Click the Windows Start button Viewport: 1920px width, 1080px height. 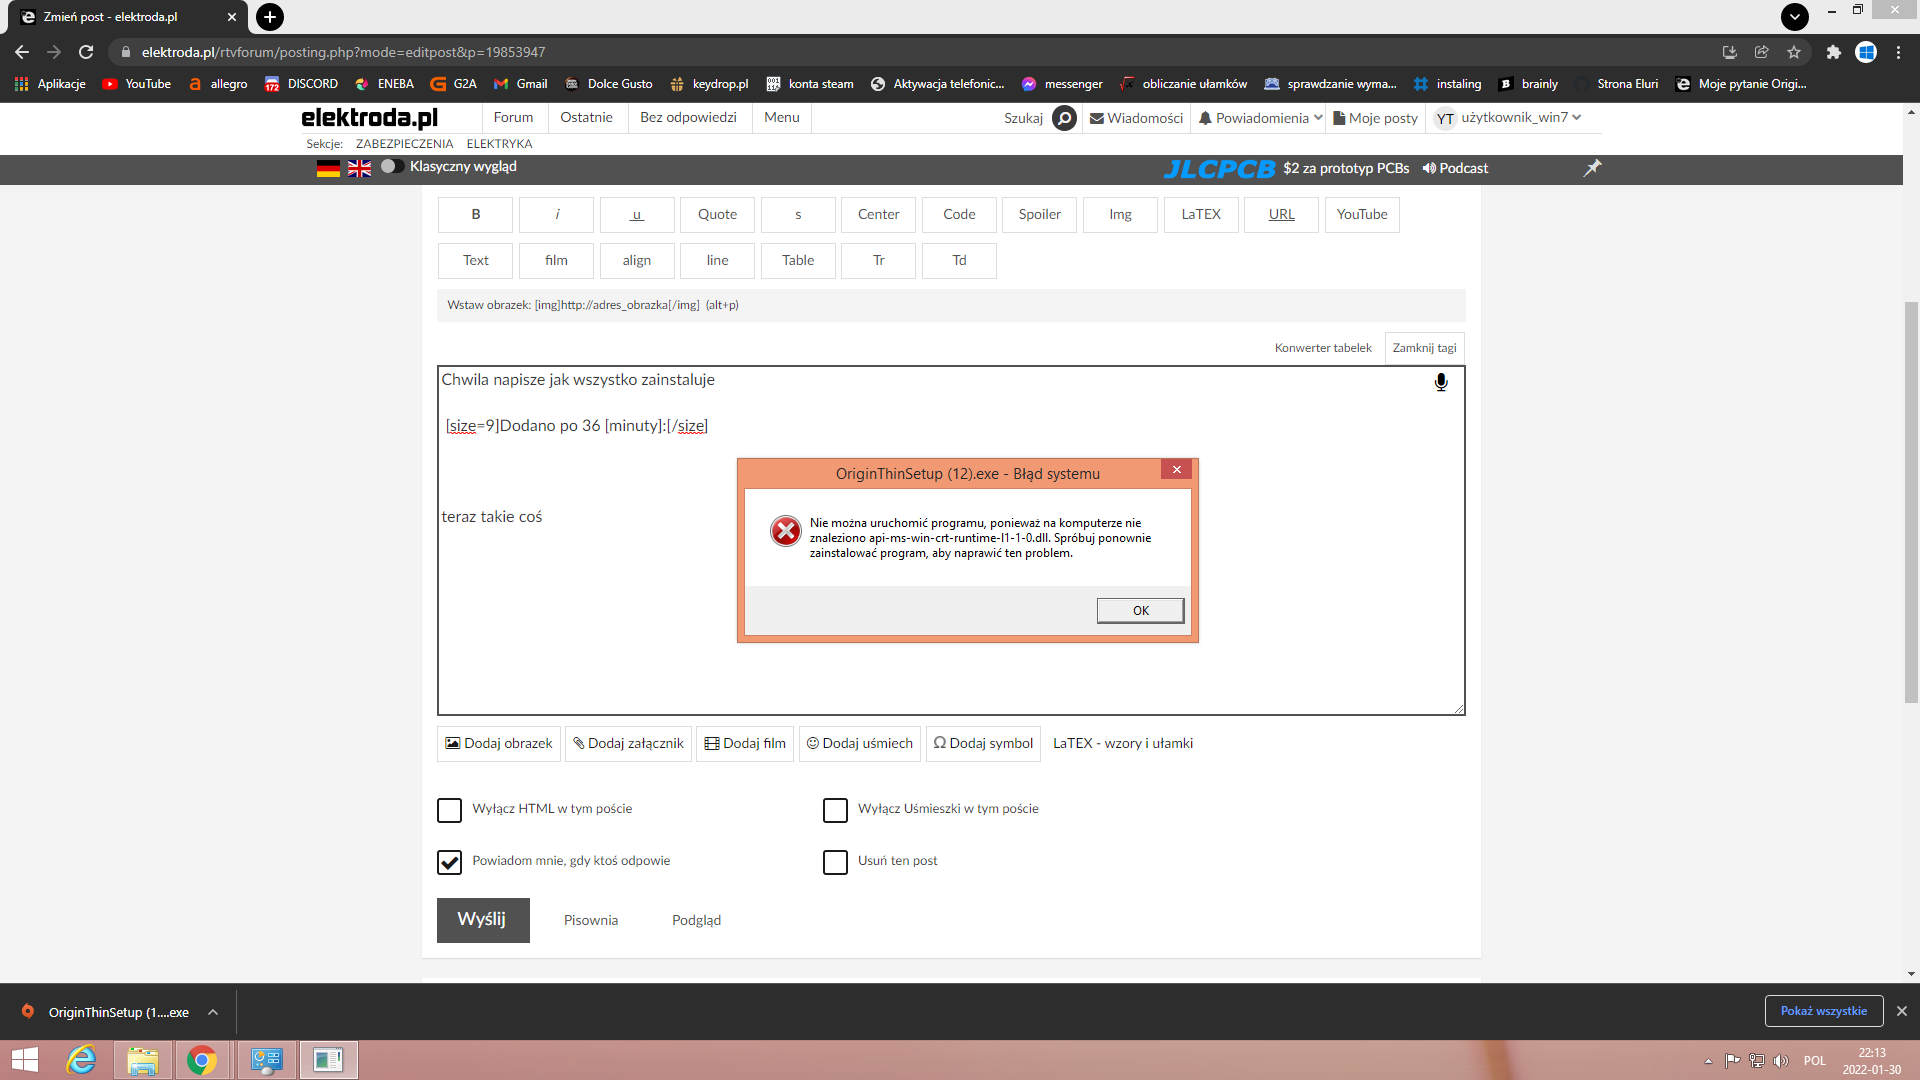(x=25, y=1060)
